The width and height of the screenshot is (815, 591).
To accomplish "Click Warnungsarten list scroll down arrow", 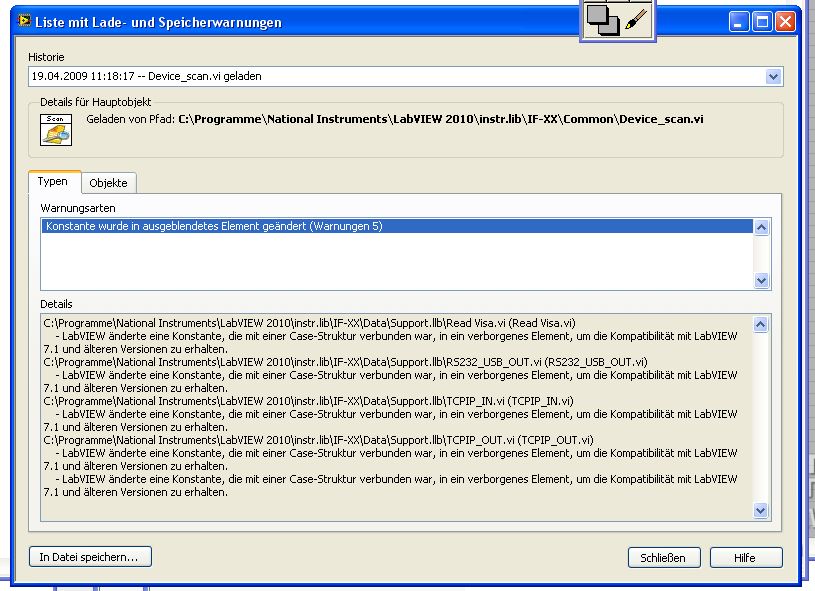I will pyautogui.click(x=761, y=281).
